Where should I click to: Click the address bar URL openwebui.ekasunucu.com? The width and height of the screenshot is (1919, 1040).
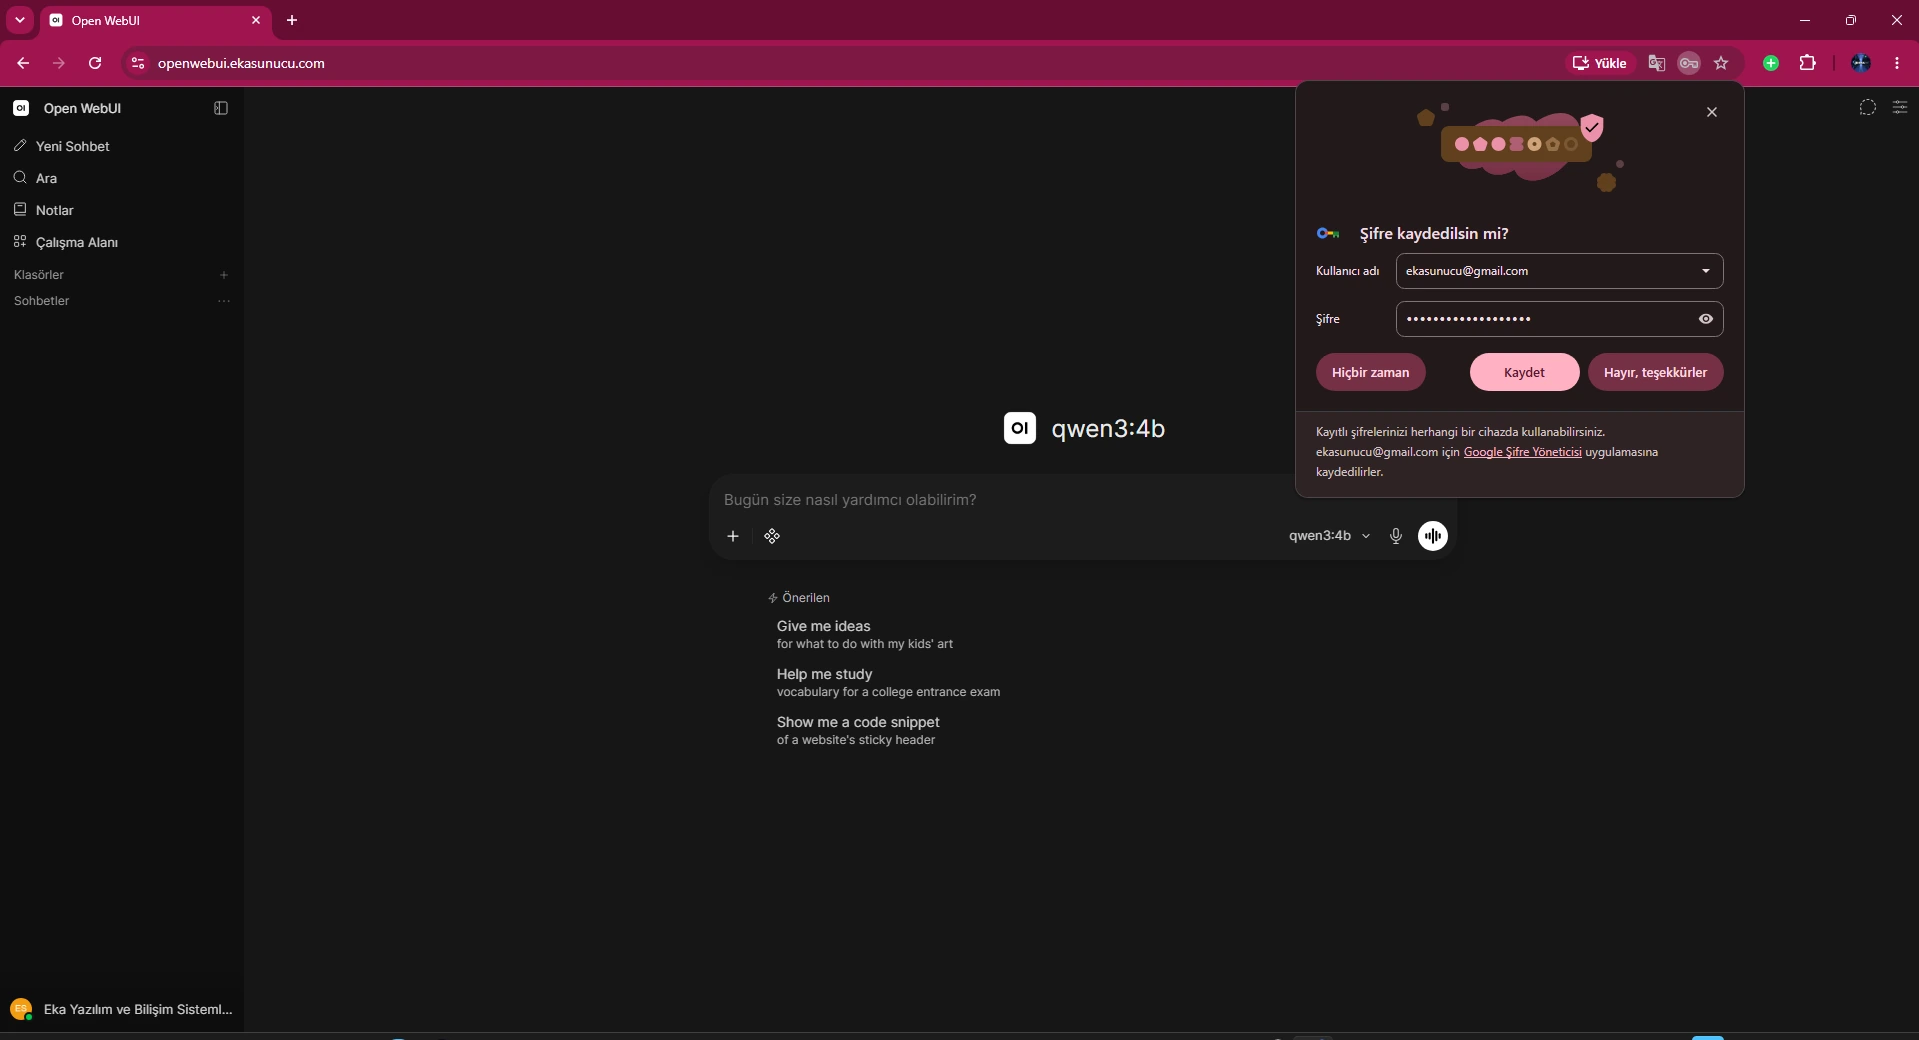point(241,63)
